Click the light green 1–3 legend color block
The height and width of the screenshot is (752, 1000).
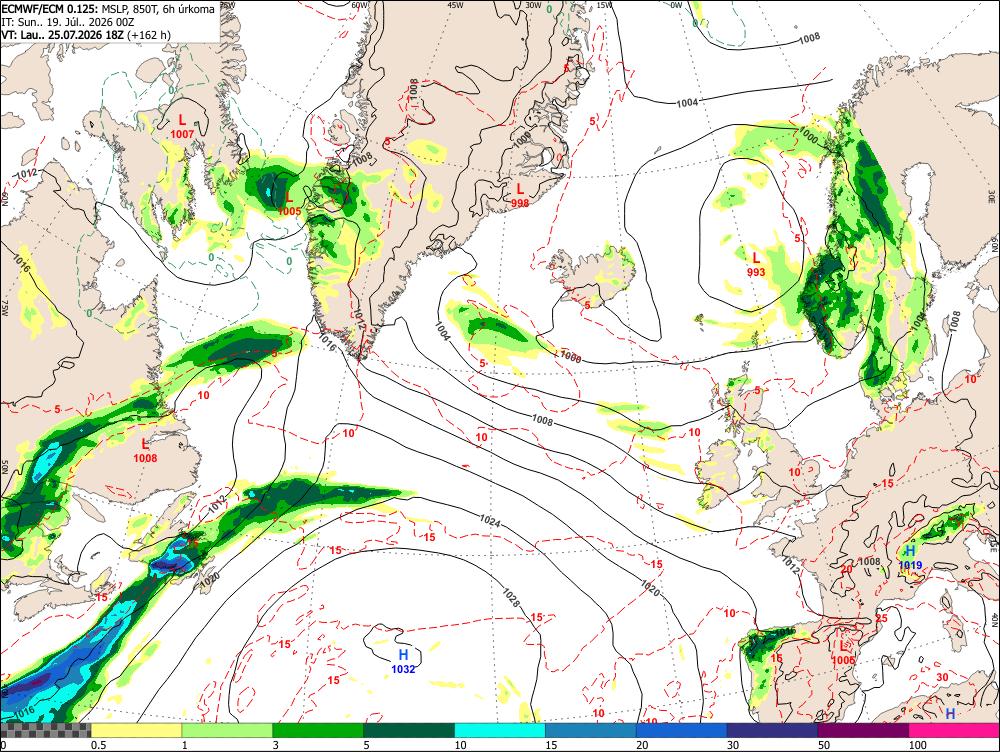tap(227, 730)
